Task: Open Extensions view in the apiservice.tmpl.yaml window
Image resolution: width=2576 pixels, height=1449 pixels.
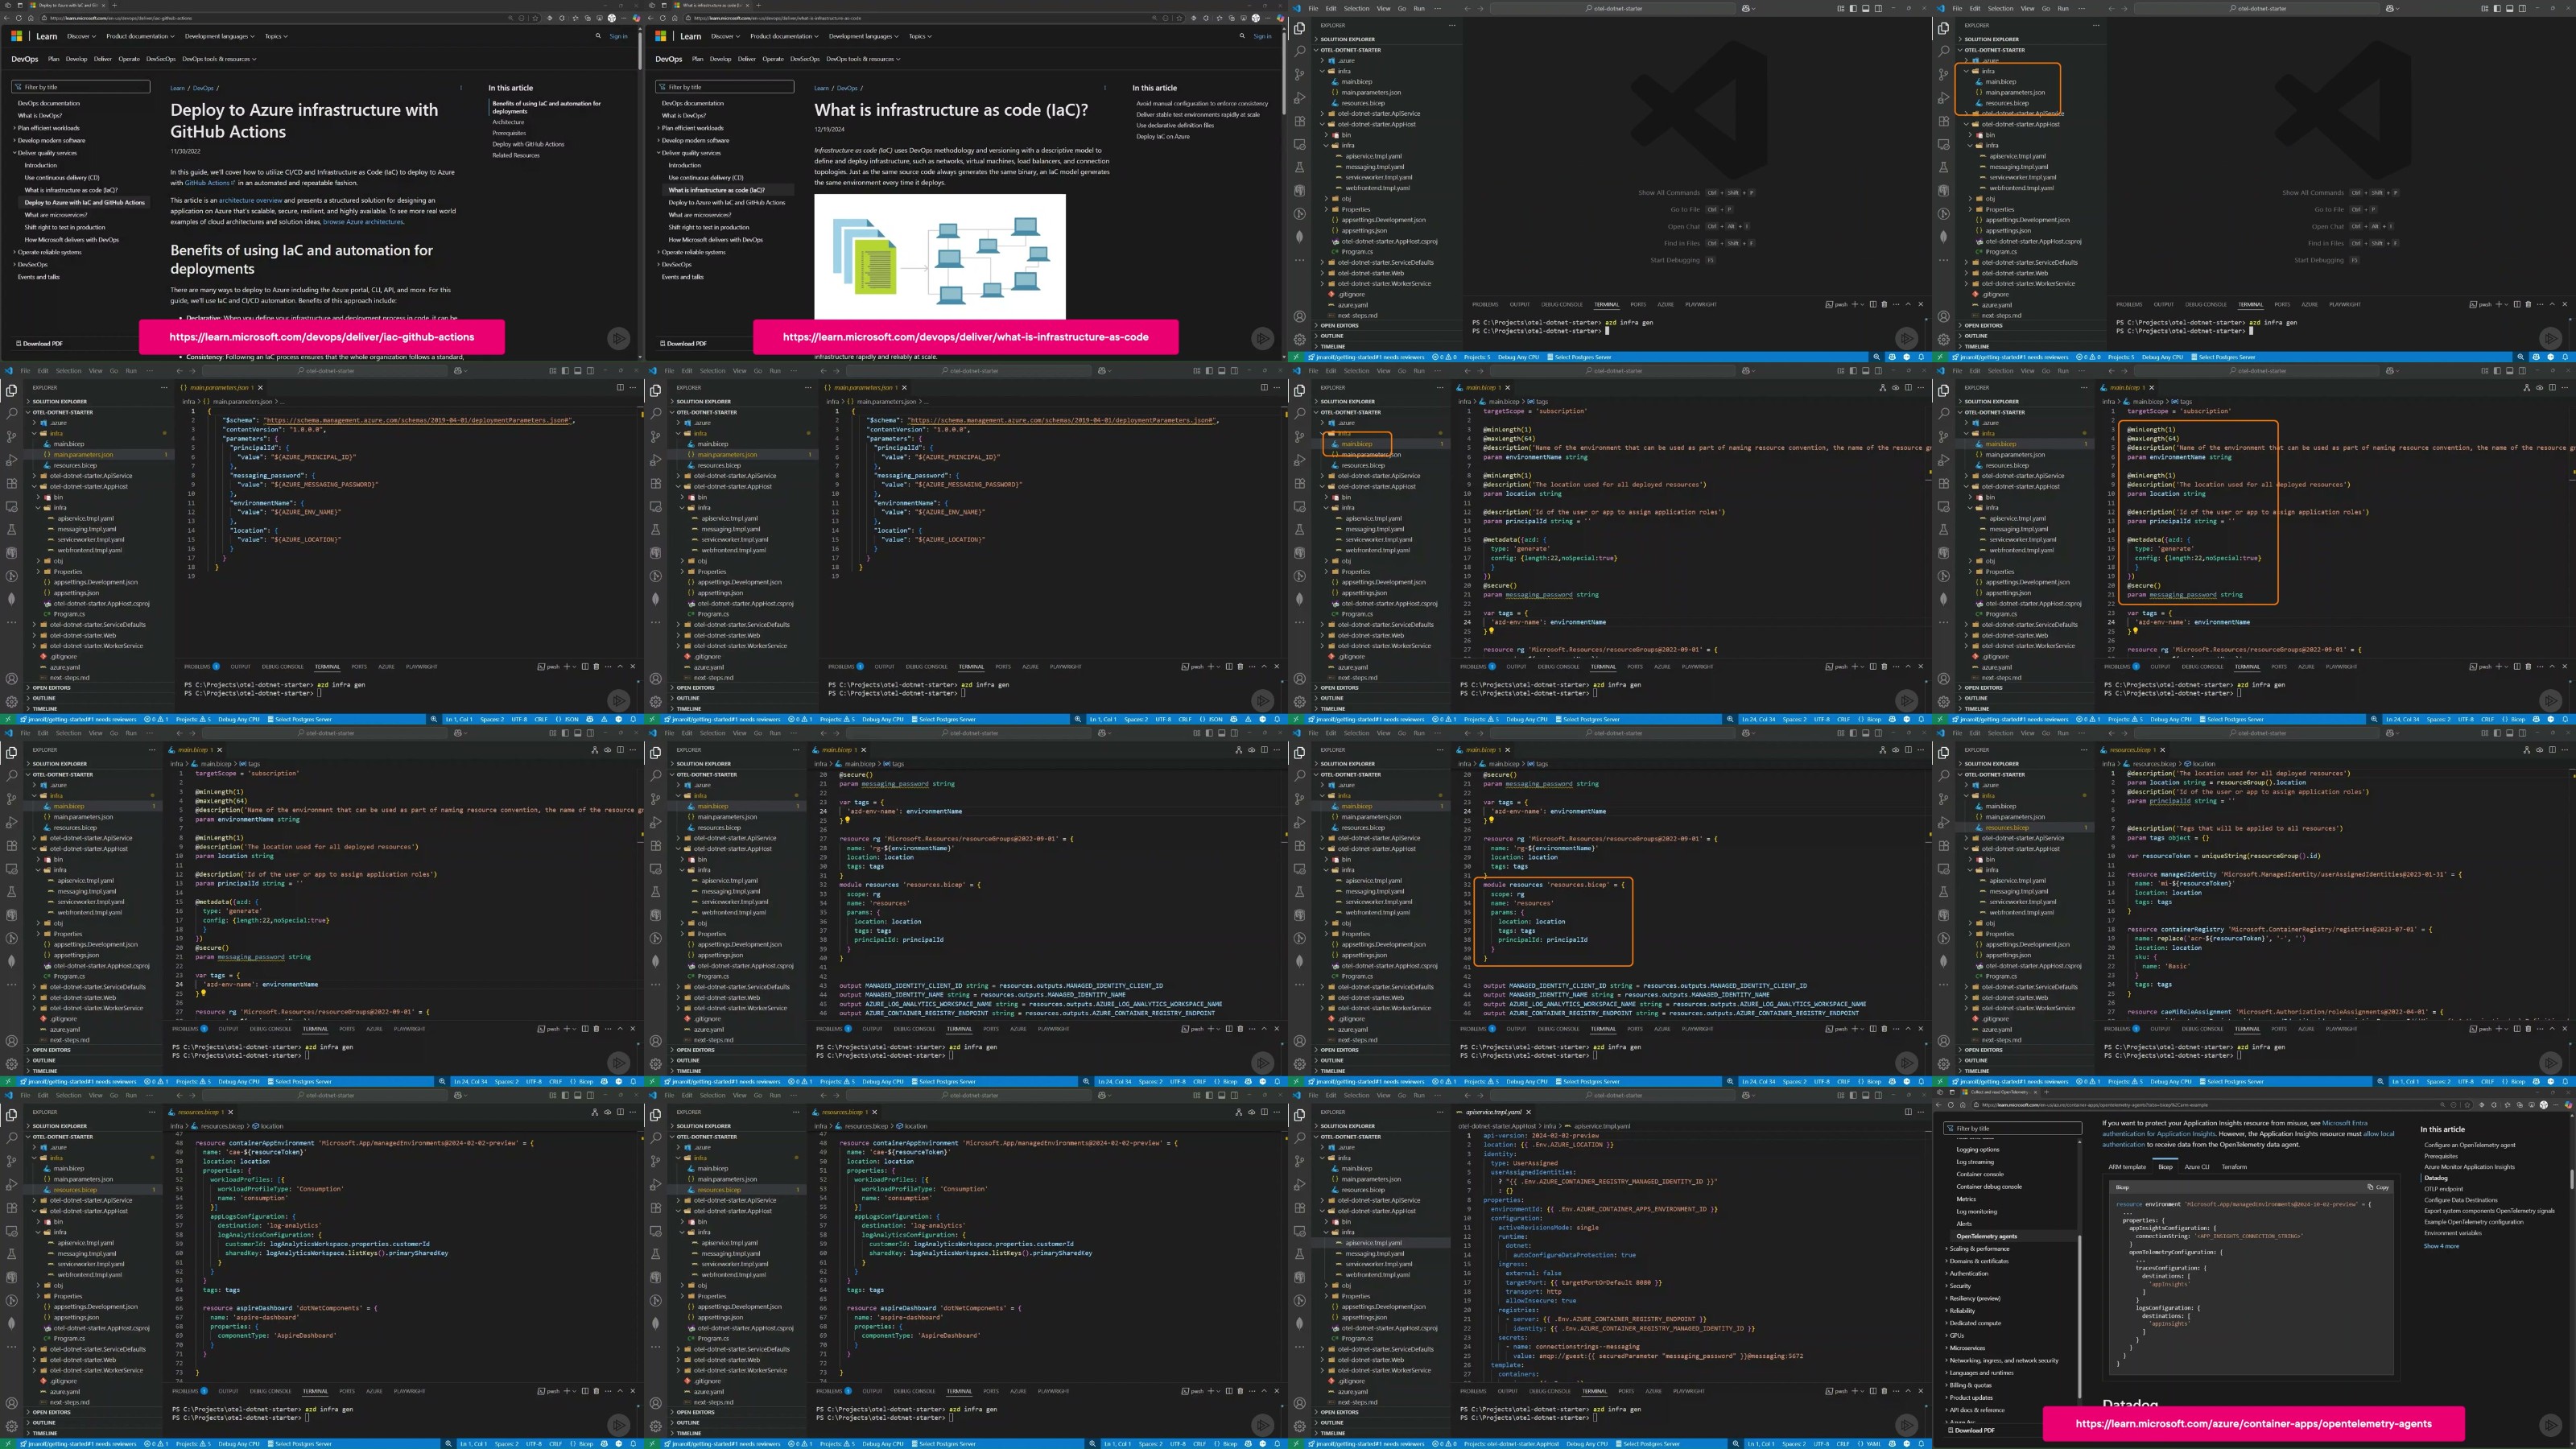Action: (1299, 1207)
